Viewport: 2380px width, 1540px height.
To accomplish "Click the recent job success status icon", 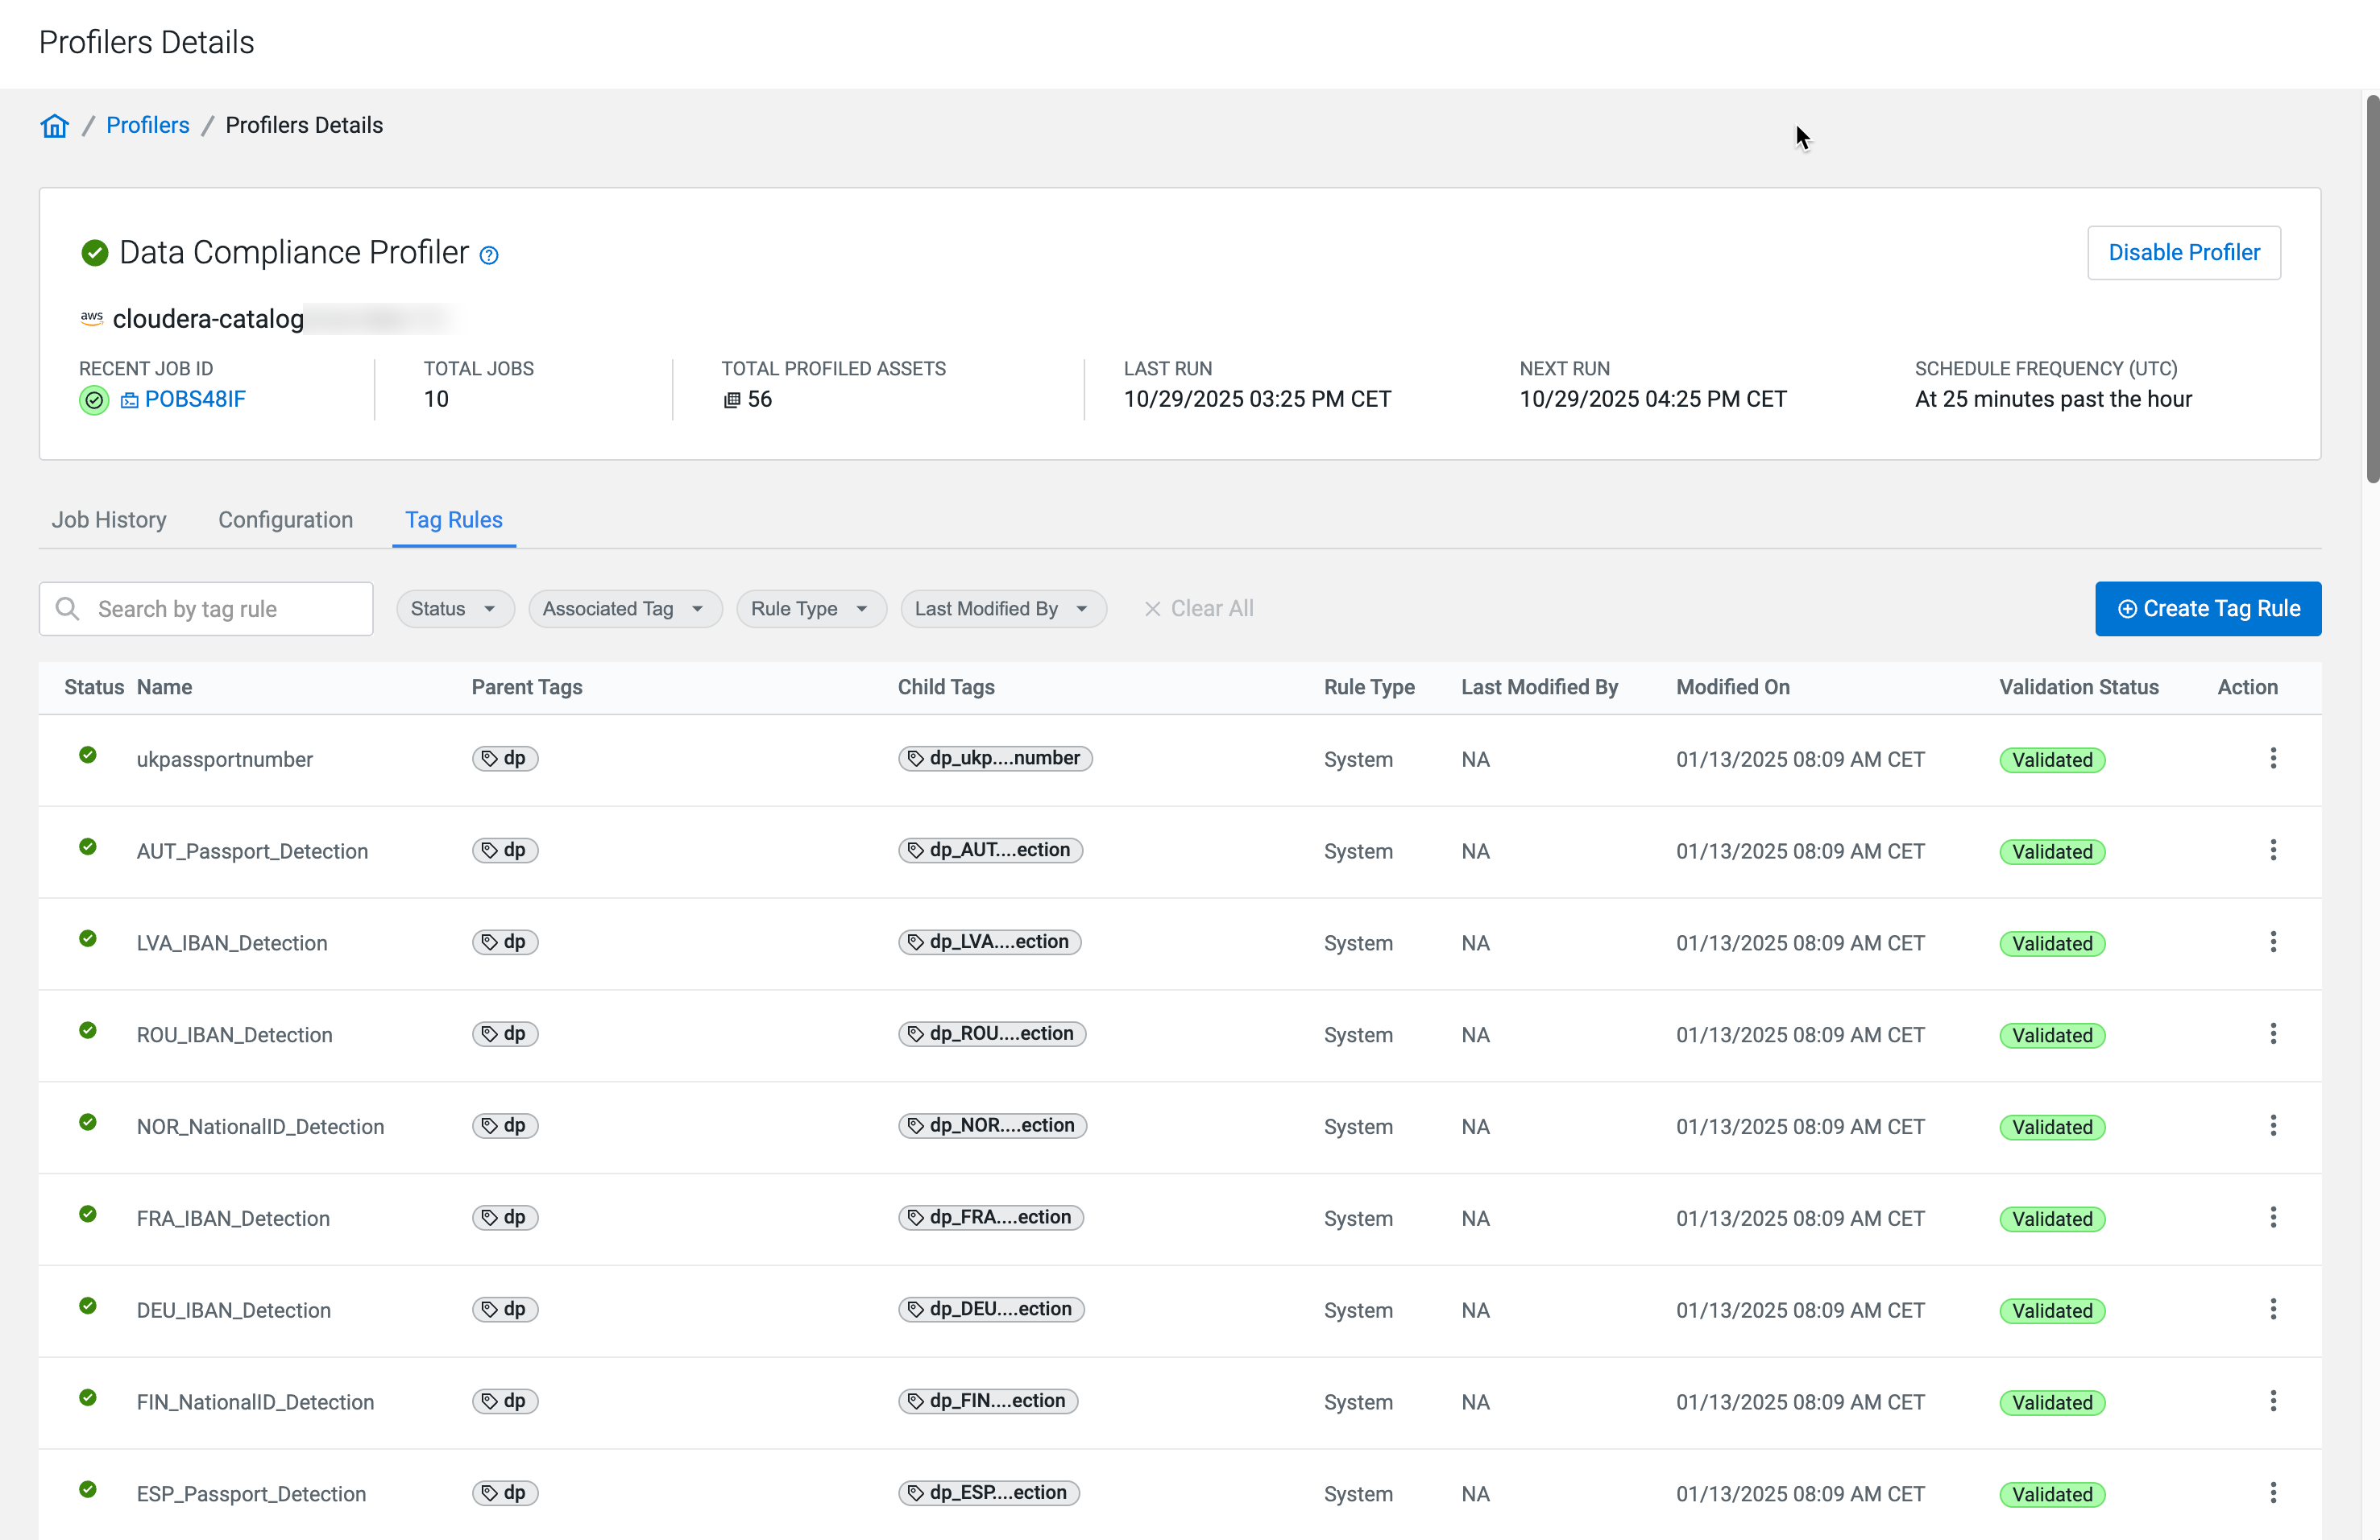I will [94, 400].
